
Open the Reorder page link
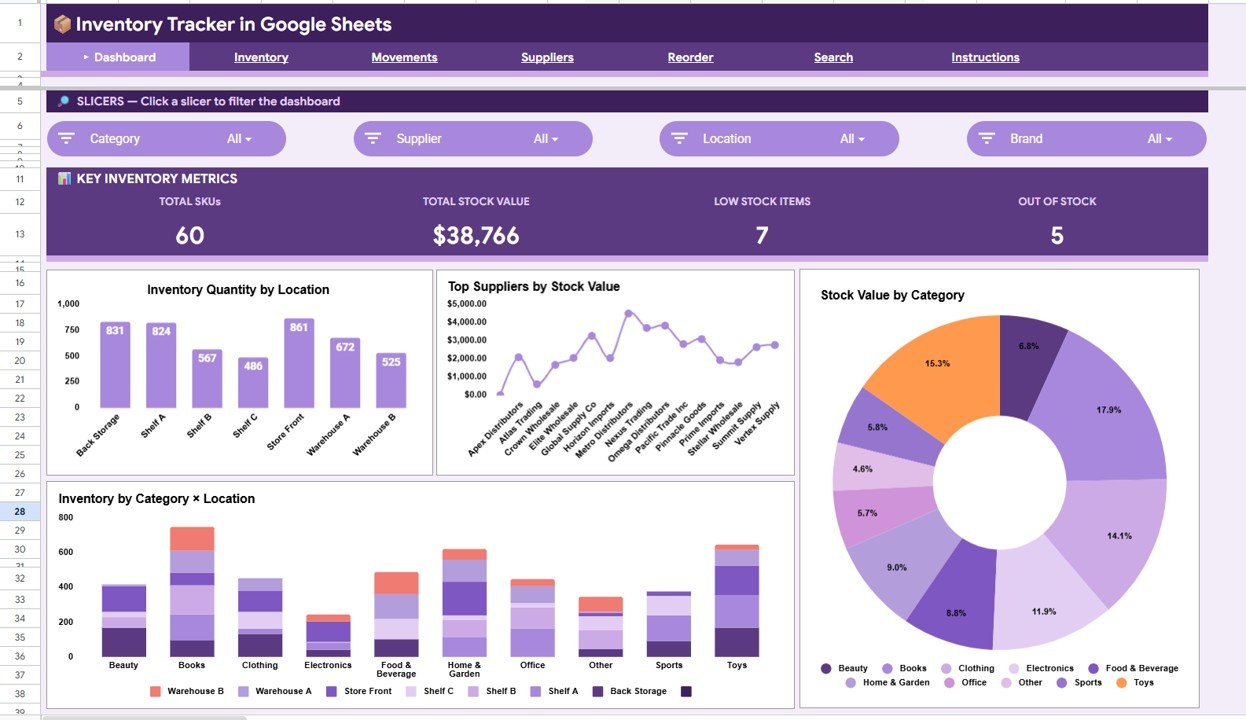click(690, 57)
